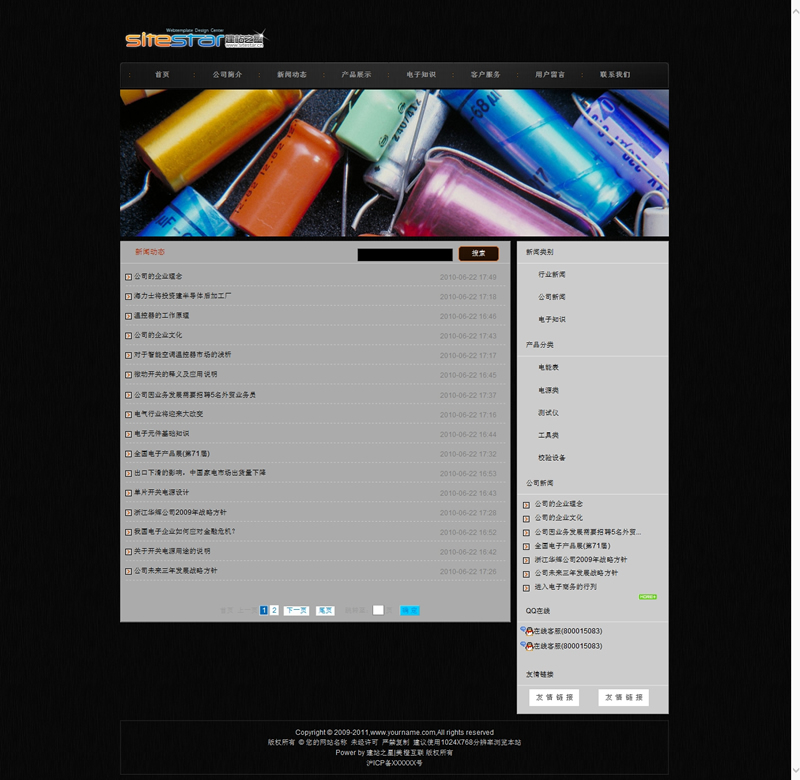
Task: Click arrow icon beside 电子元件基础知识 article
Action: pos(128,435)
